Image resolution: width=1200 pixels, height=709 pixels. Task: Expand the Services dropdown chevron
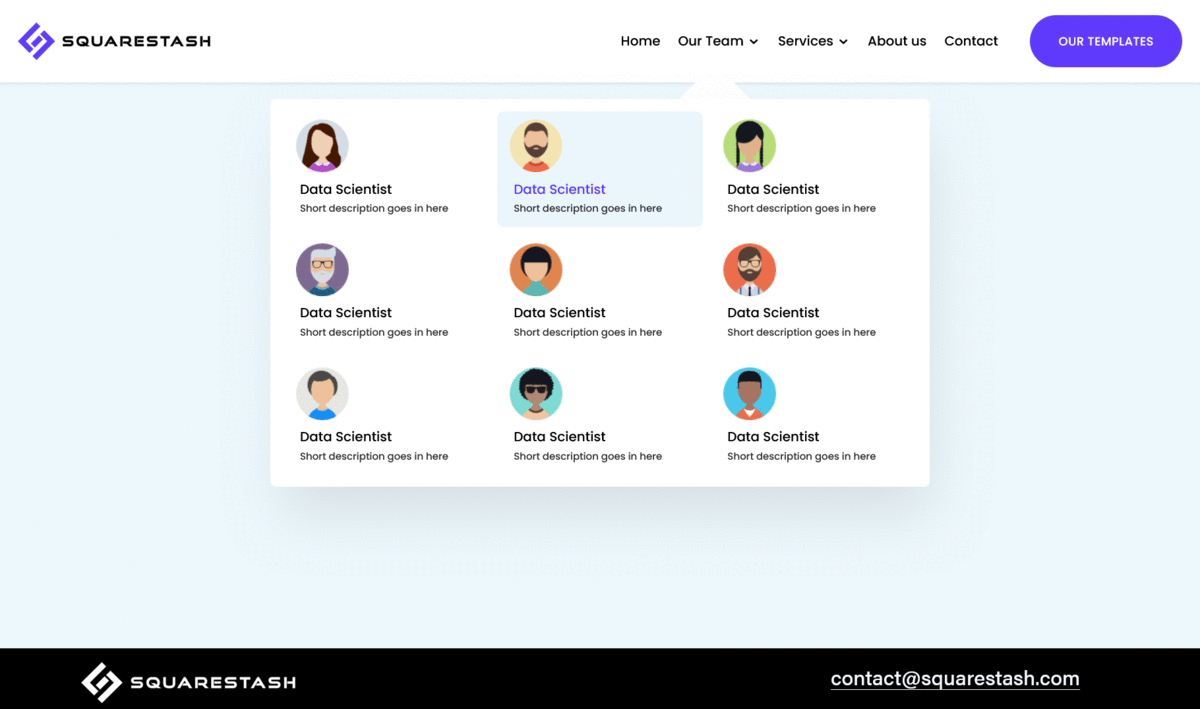843,42
